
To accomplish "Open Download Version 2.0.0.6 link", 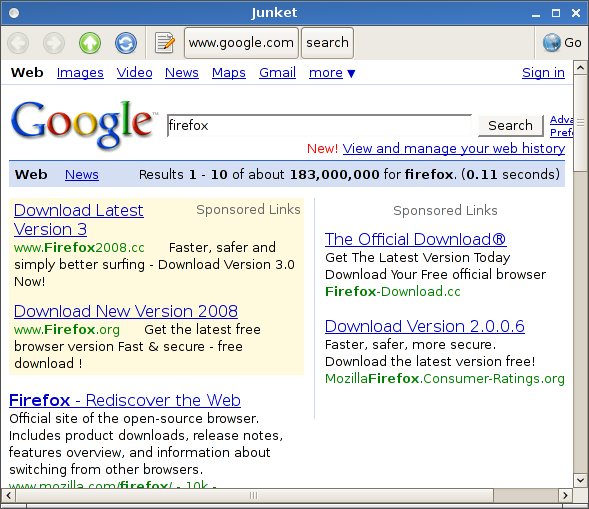I will pos(425,326).
